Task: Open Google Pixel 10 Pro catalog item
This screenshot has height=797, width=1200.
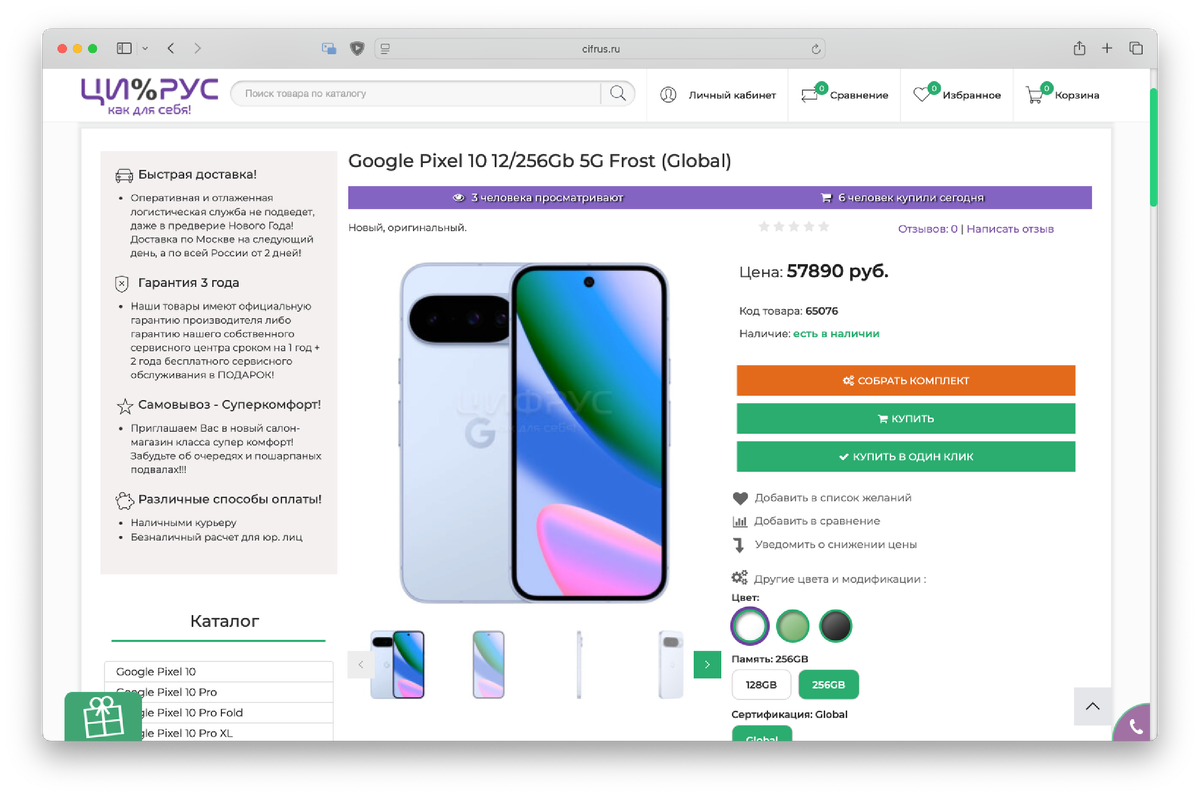Action: 219,692
